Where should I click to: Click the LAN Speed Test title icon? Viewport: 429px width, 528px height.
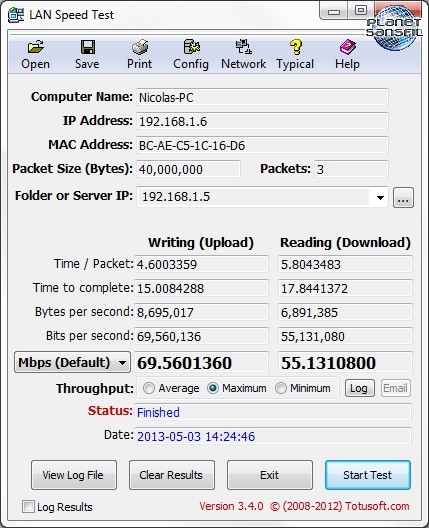(16, 15)
